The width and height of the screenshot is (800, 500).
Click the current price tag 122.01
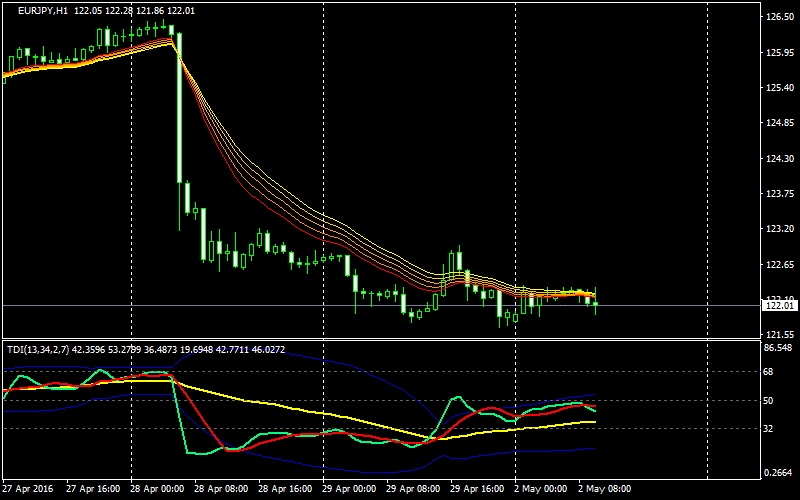point(778,305)
